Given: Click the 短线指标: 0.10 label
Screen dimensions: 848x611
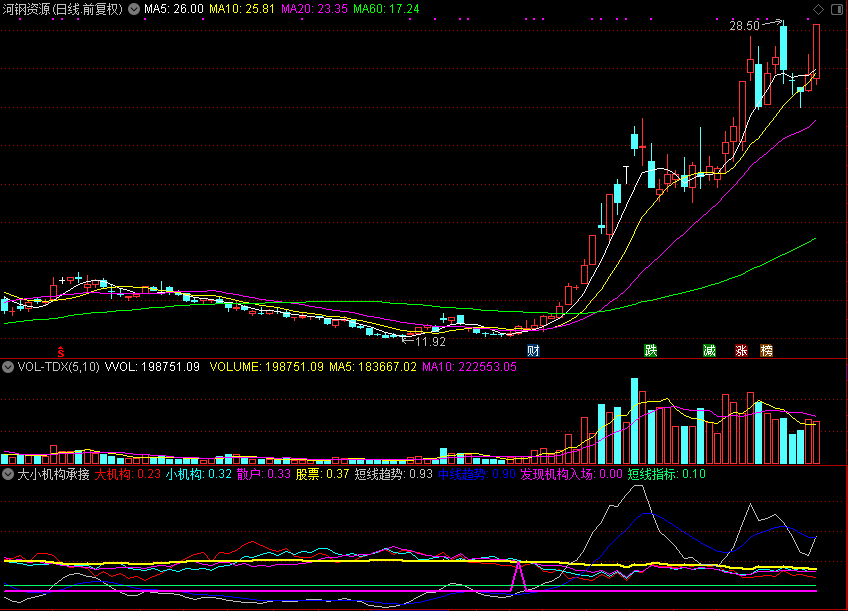Looking at the screenshot, I should click(x=667, y=475).
